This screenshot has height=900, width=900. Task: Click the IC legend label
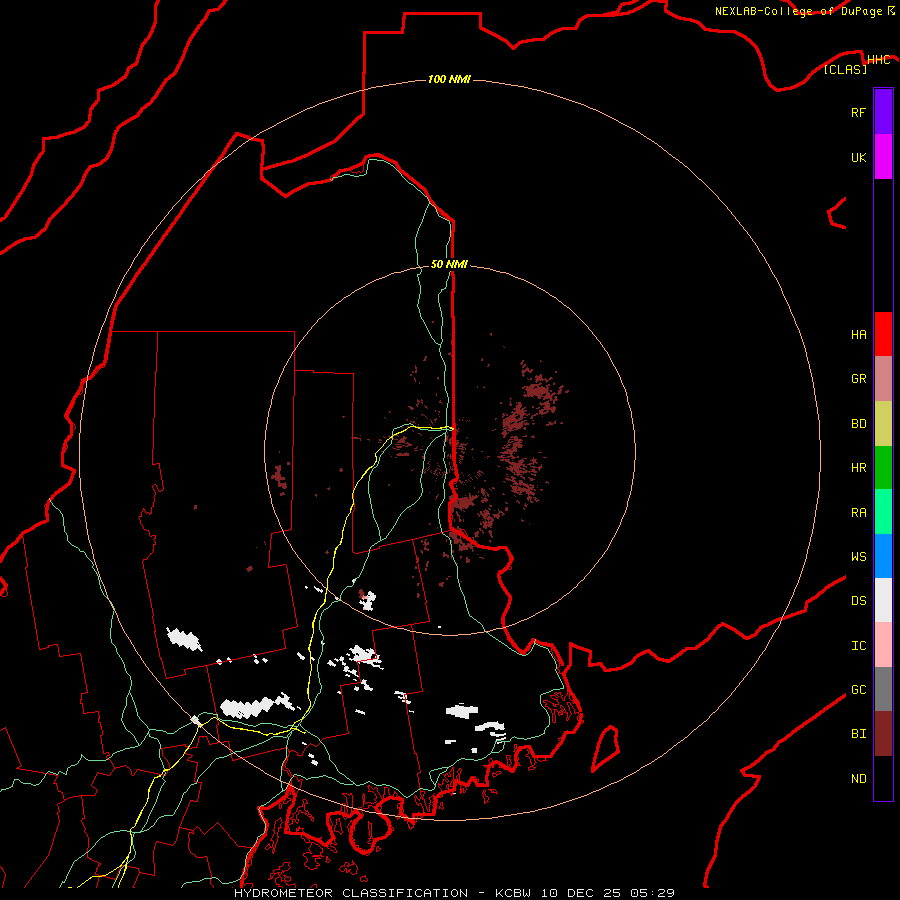point(858,646)
